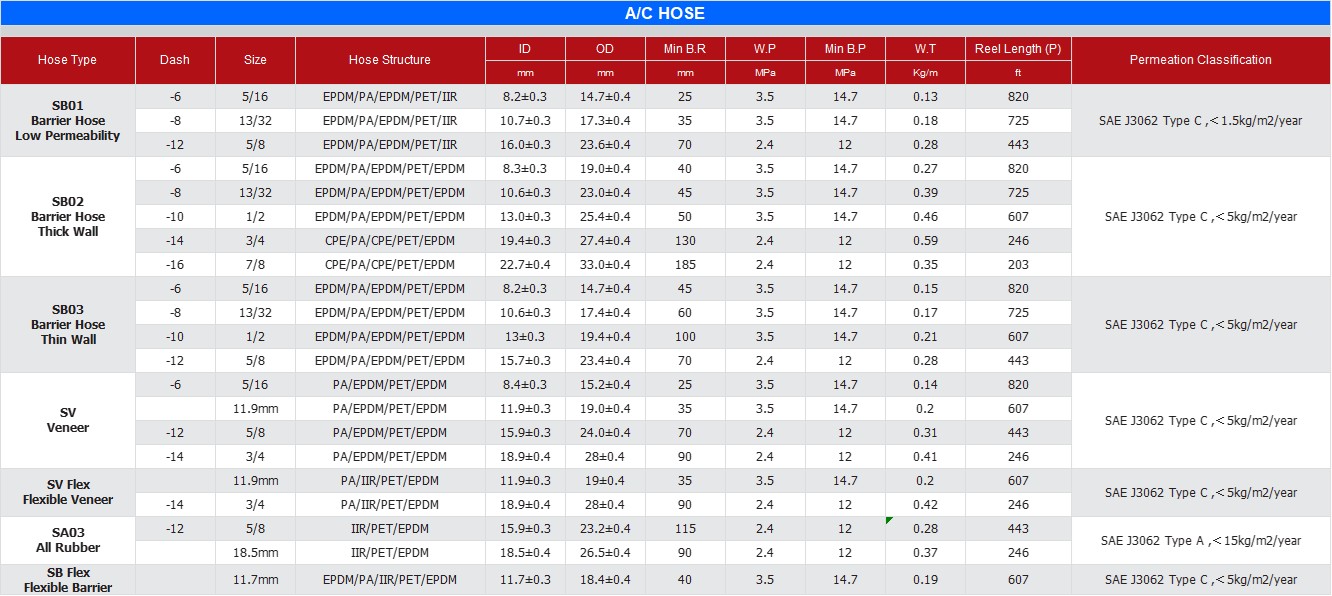
Task: Select the classification cell with <1.5kg/m2/year
Action: (x=1200, y=121)
